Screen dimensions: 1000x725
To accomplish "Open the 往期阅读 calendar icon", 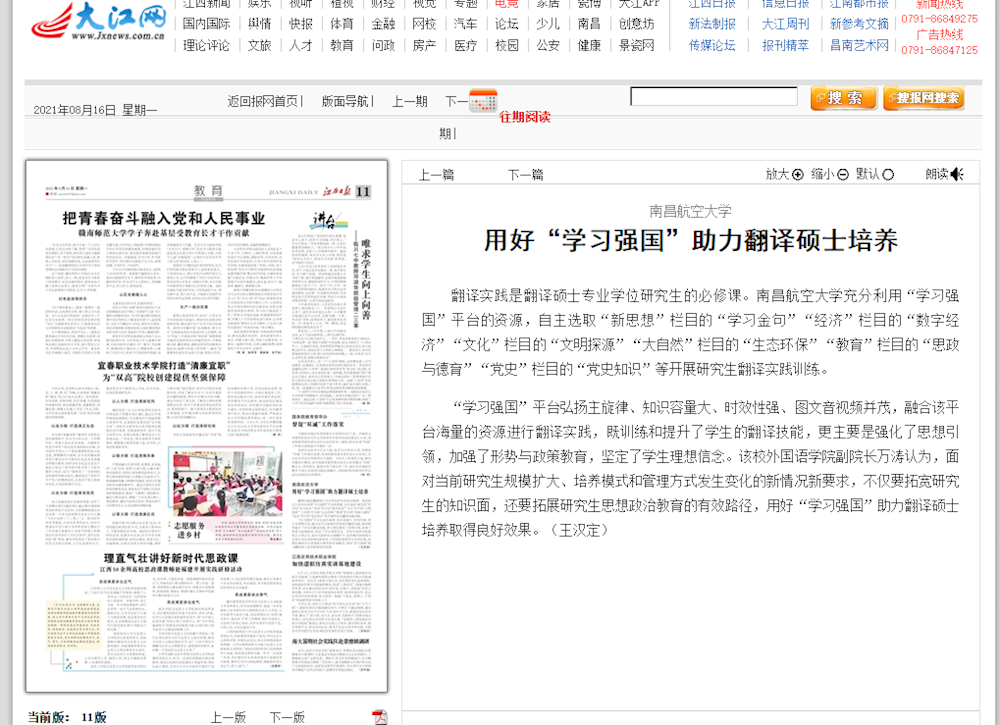I will click(x=483, y=100).
